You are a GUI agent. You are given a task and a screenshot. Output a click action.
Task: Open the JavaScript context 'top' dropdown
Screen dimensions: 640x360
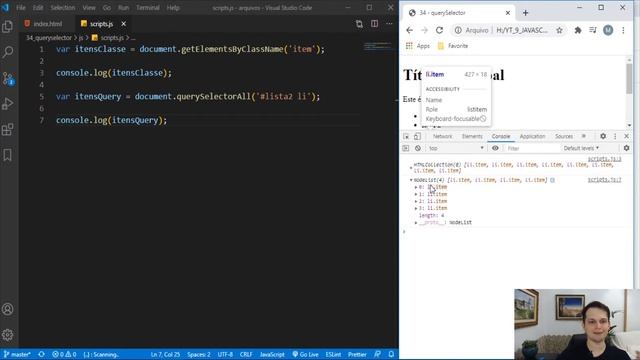click(456, 148)
